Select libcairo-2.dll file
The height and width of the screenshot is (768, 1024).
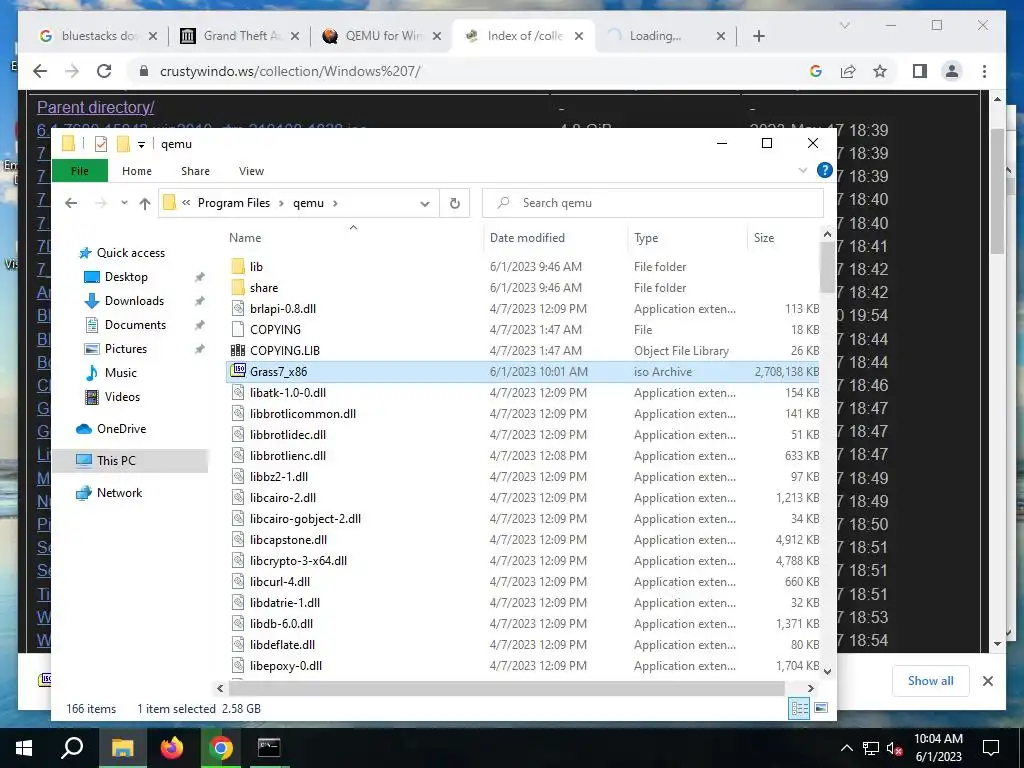pyautogui.click(x=283, y=498)
